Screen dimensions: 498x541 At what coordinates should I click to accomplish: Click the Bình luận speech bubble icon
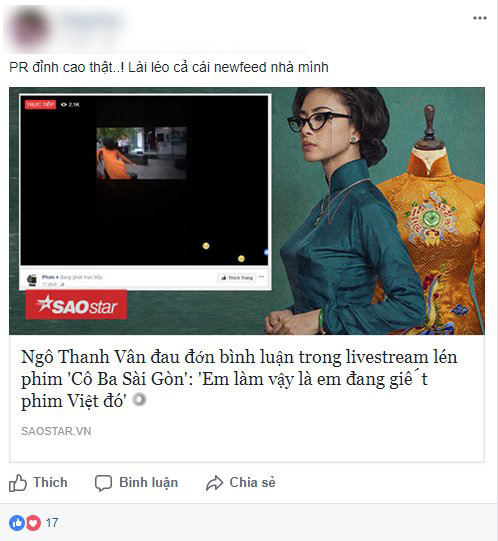click(103, 483)
